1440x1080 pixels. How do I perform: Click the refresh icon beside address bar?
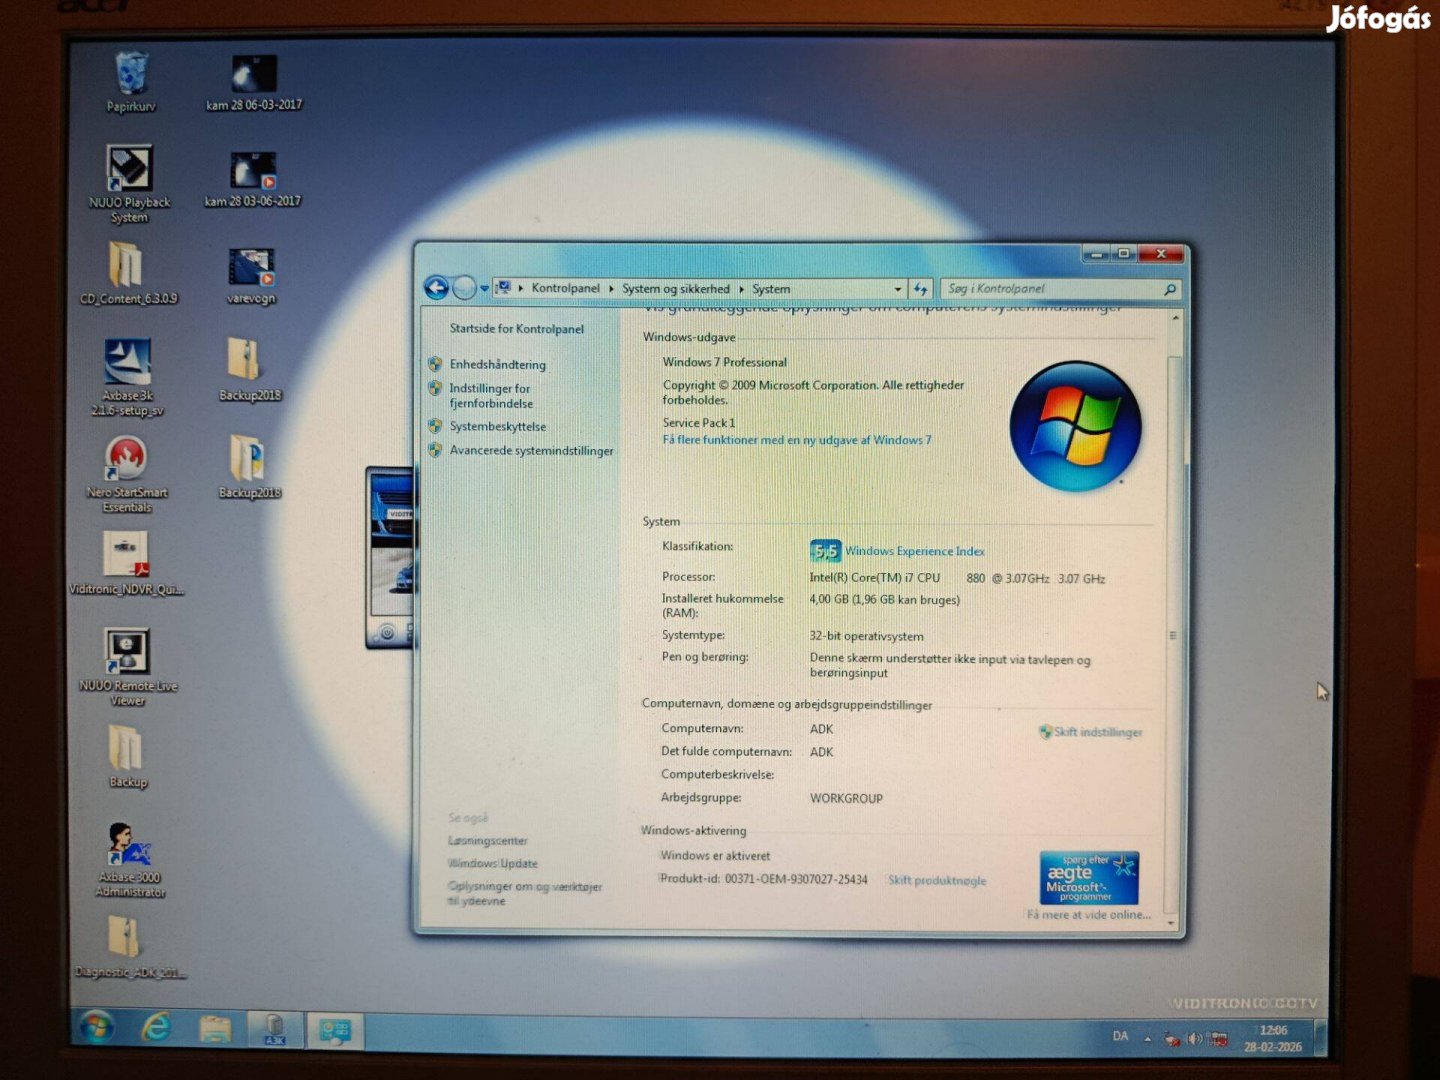tap(920, 289)
